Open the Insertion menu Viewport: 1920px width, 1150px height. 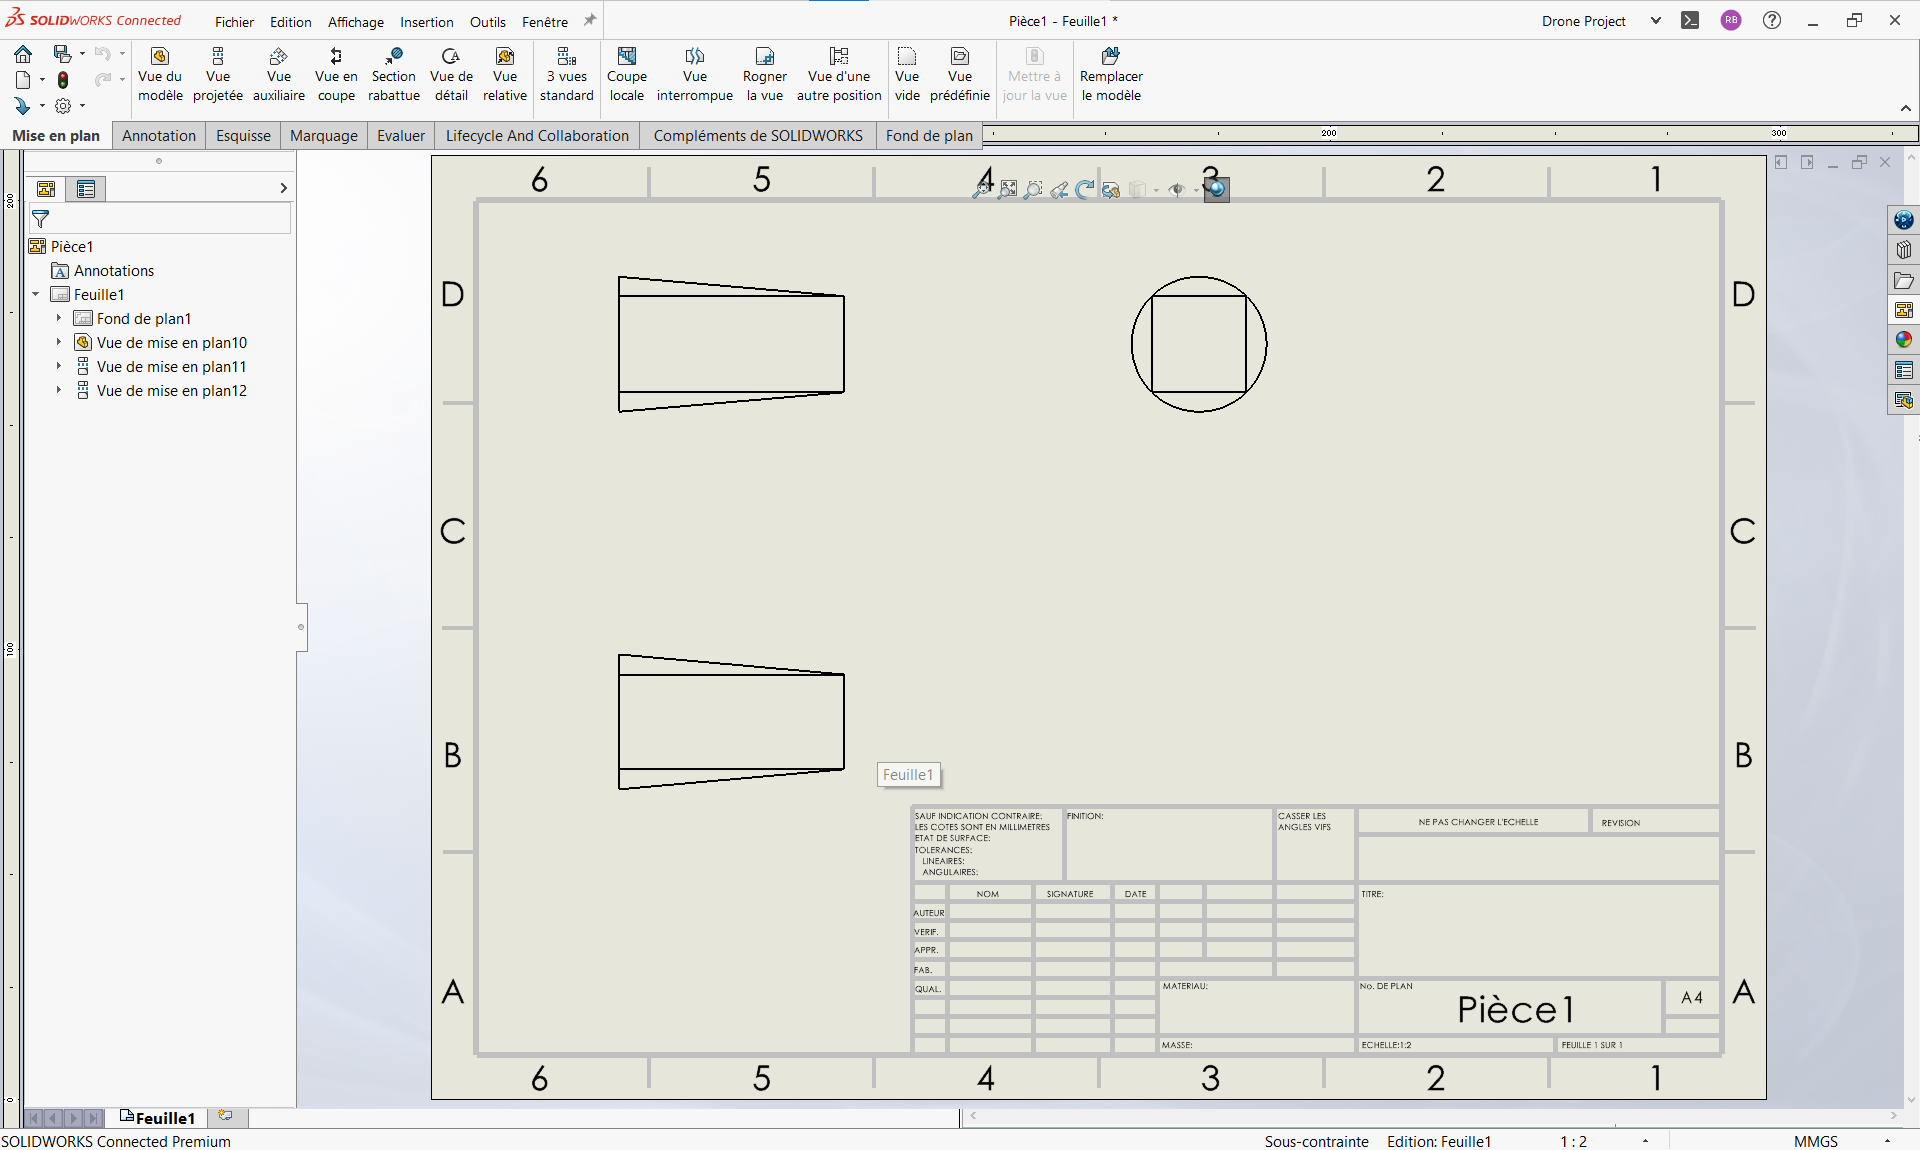coord(426,22)
